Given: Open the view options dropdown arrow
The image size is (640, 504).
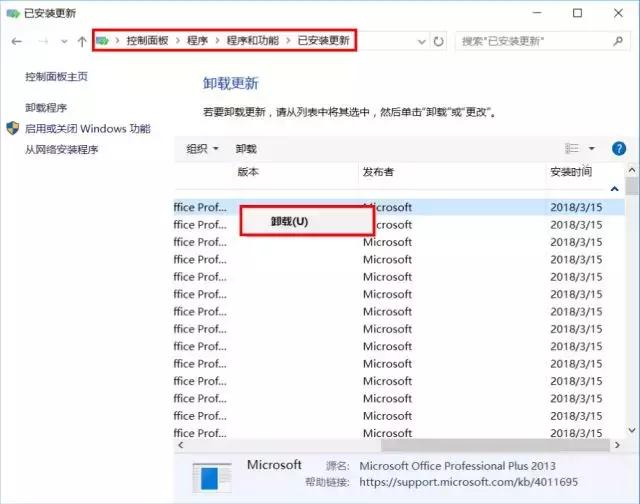Looking at the screenshot, I should click(591, 148).
